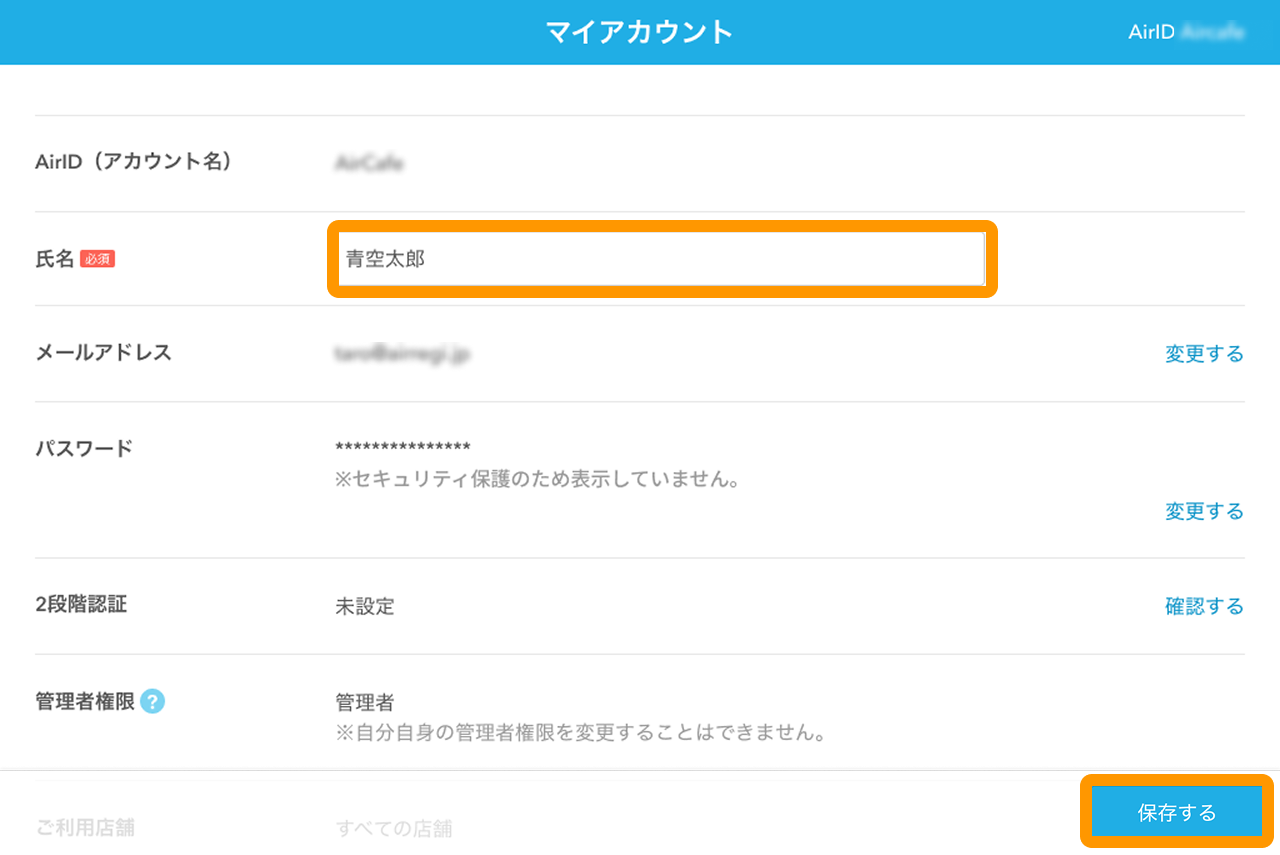Click the blurred email address value
Viewport: 1280px width, 855px height.
(402, 353)
